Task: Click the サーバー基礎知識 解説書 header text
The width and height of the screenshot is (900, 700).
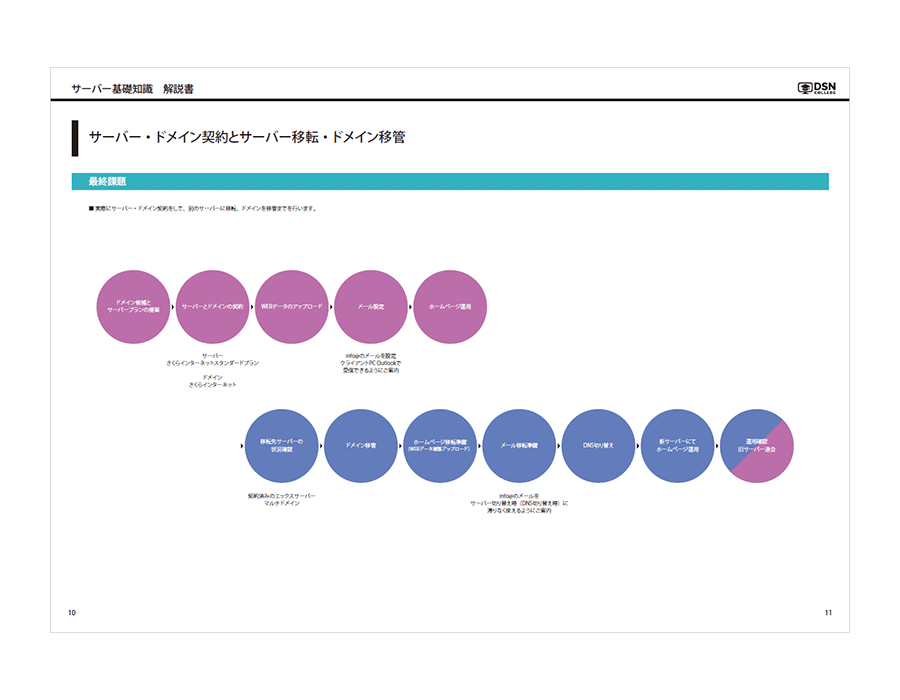Action: tap(132, 89)
